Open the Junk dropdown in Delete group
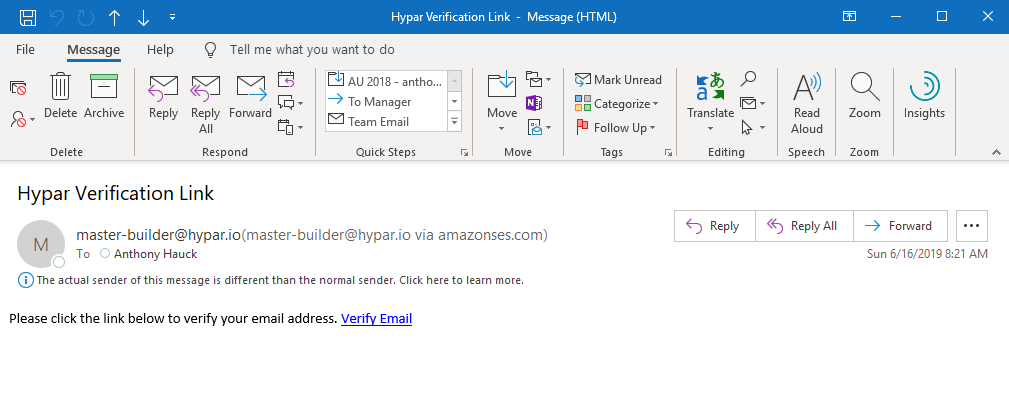 [x=23, y=119]
